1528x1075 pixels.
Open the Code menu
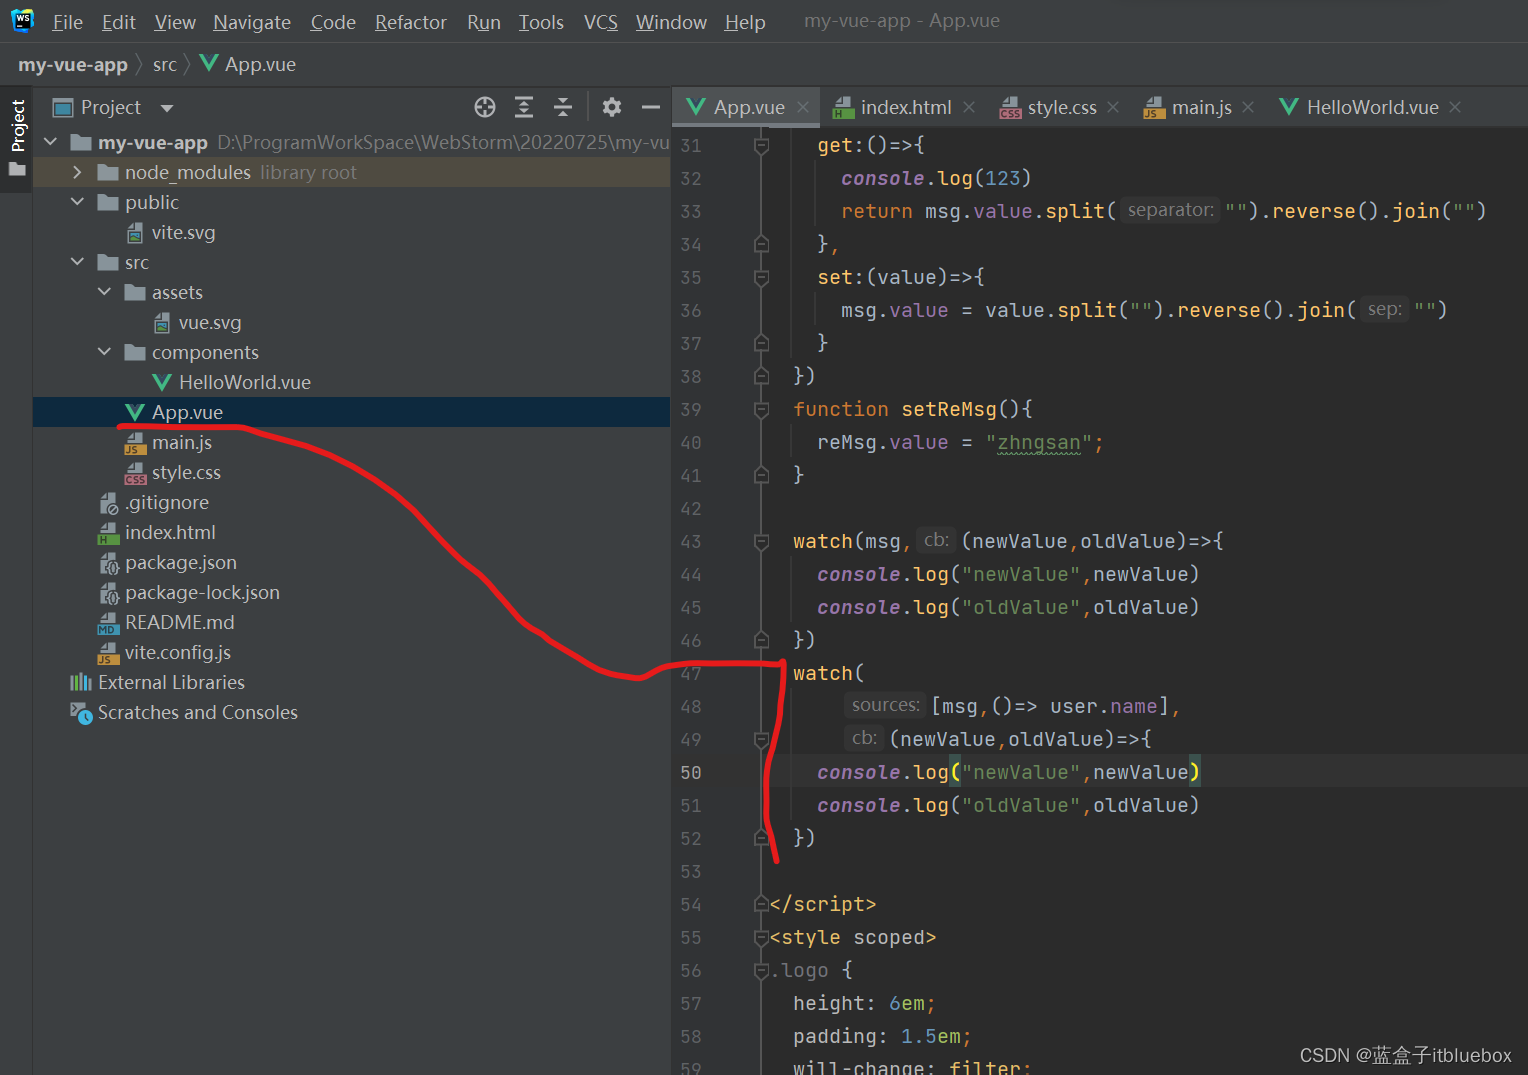tap(333, 22)
